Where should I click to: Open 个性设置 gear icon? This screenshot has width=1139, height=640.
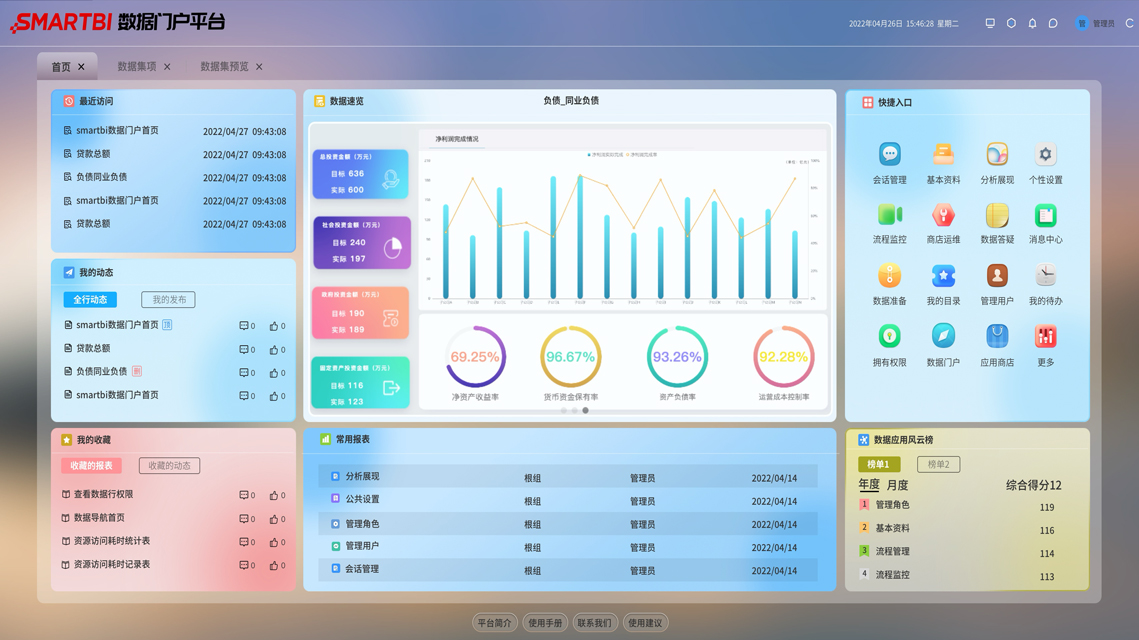pyautogui.click(x=1045, y=155)
